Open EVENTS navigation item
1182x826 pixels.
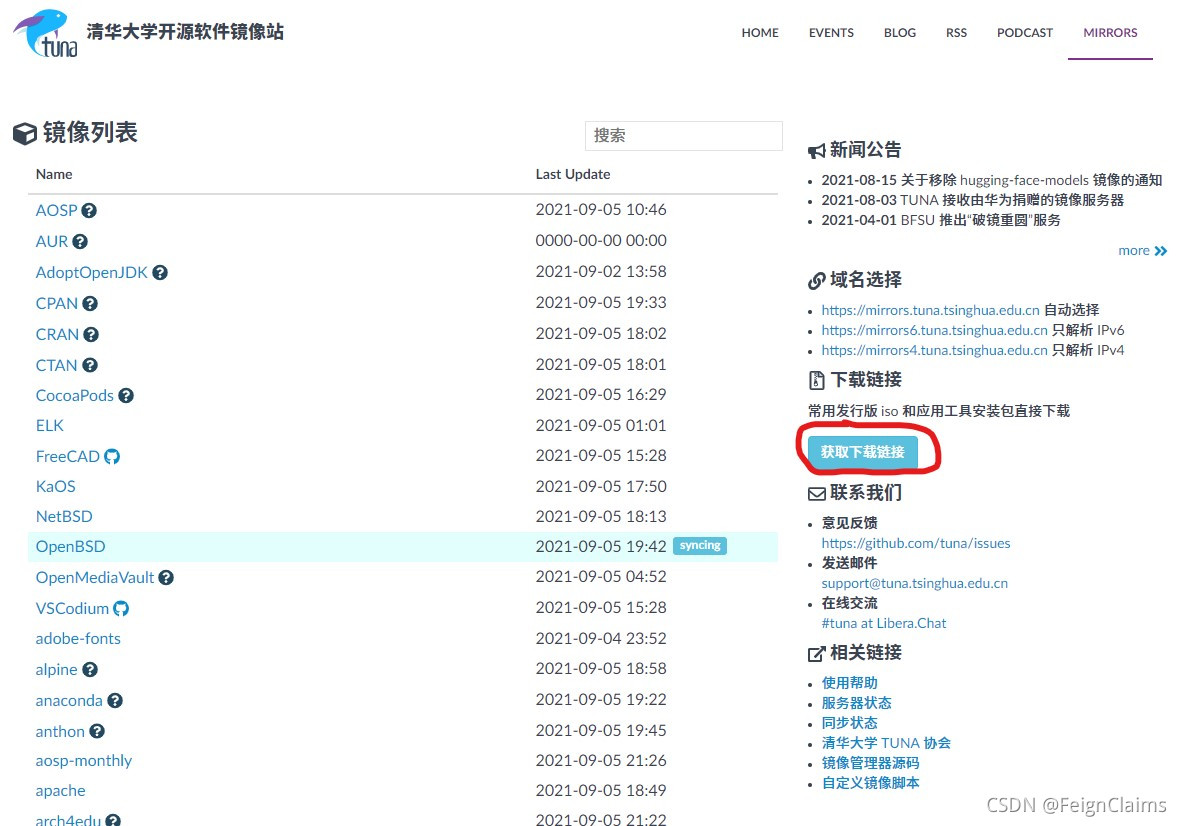(x=831, y=33)
